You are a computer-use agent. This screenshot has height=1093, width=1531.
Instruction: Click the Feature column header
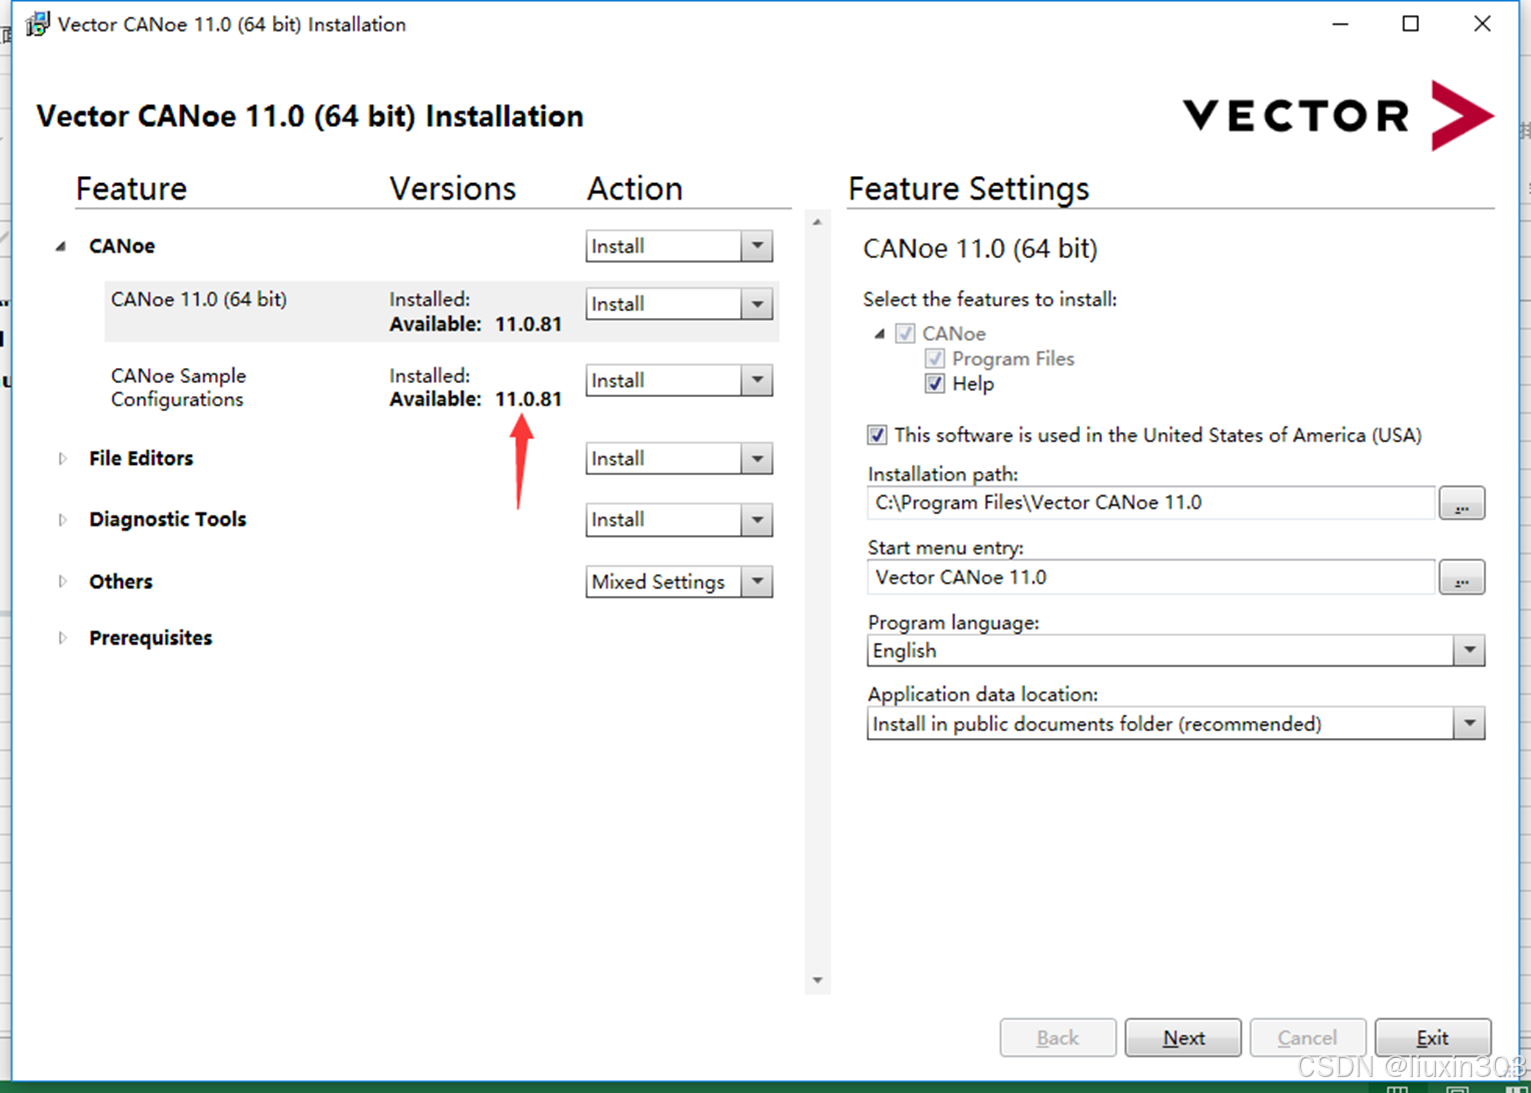[131, 189]
